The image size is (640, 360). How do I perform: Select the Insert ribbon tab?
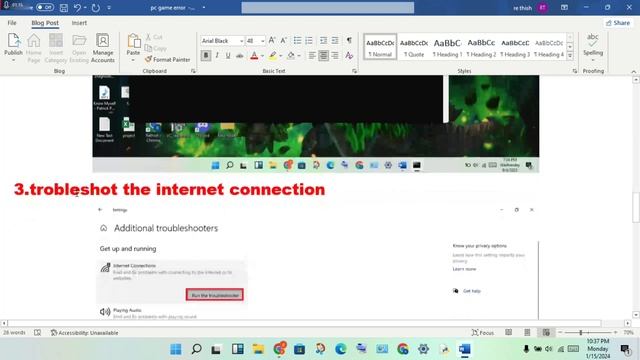pos(79,23)
